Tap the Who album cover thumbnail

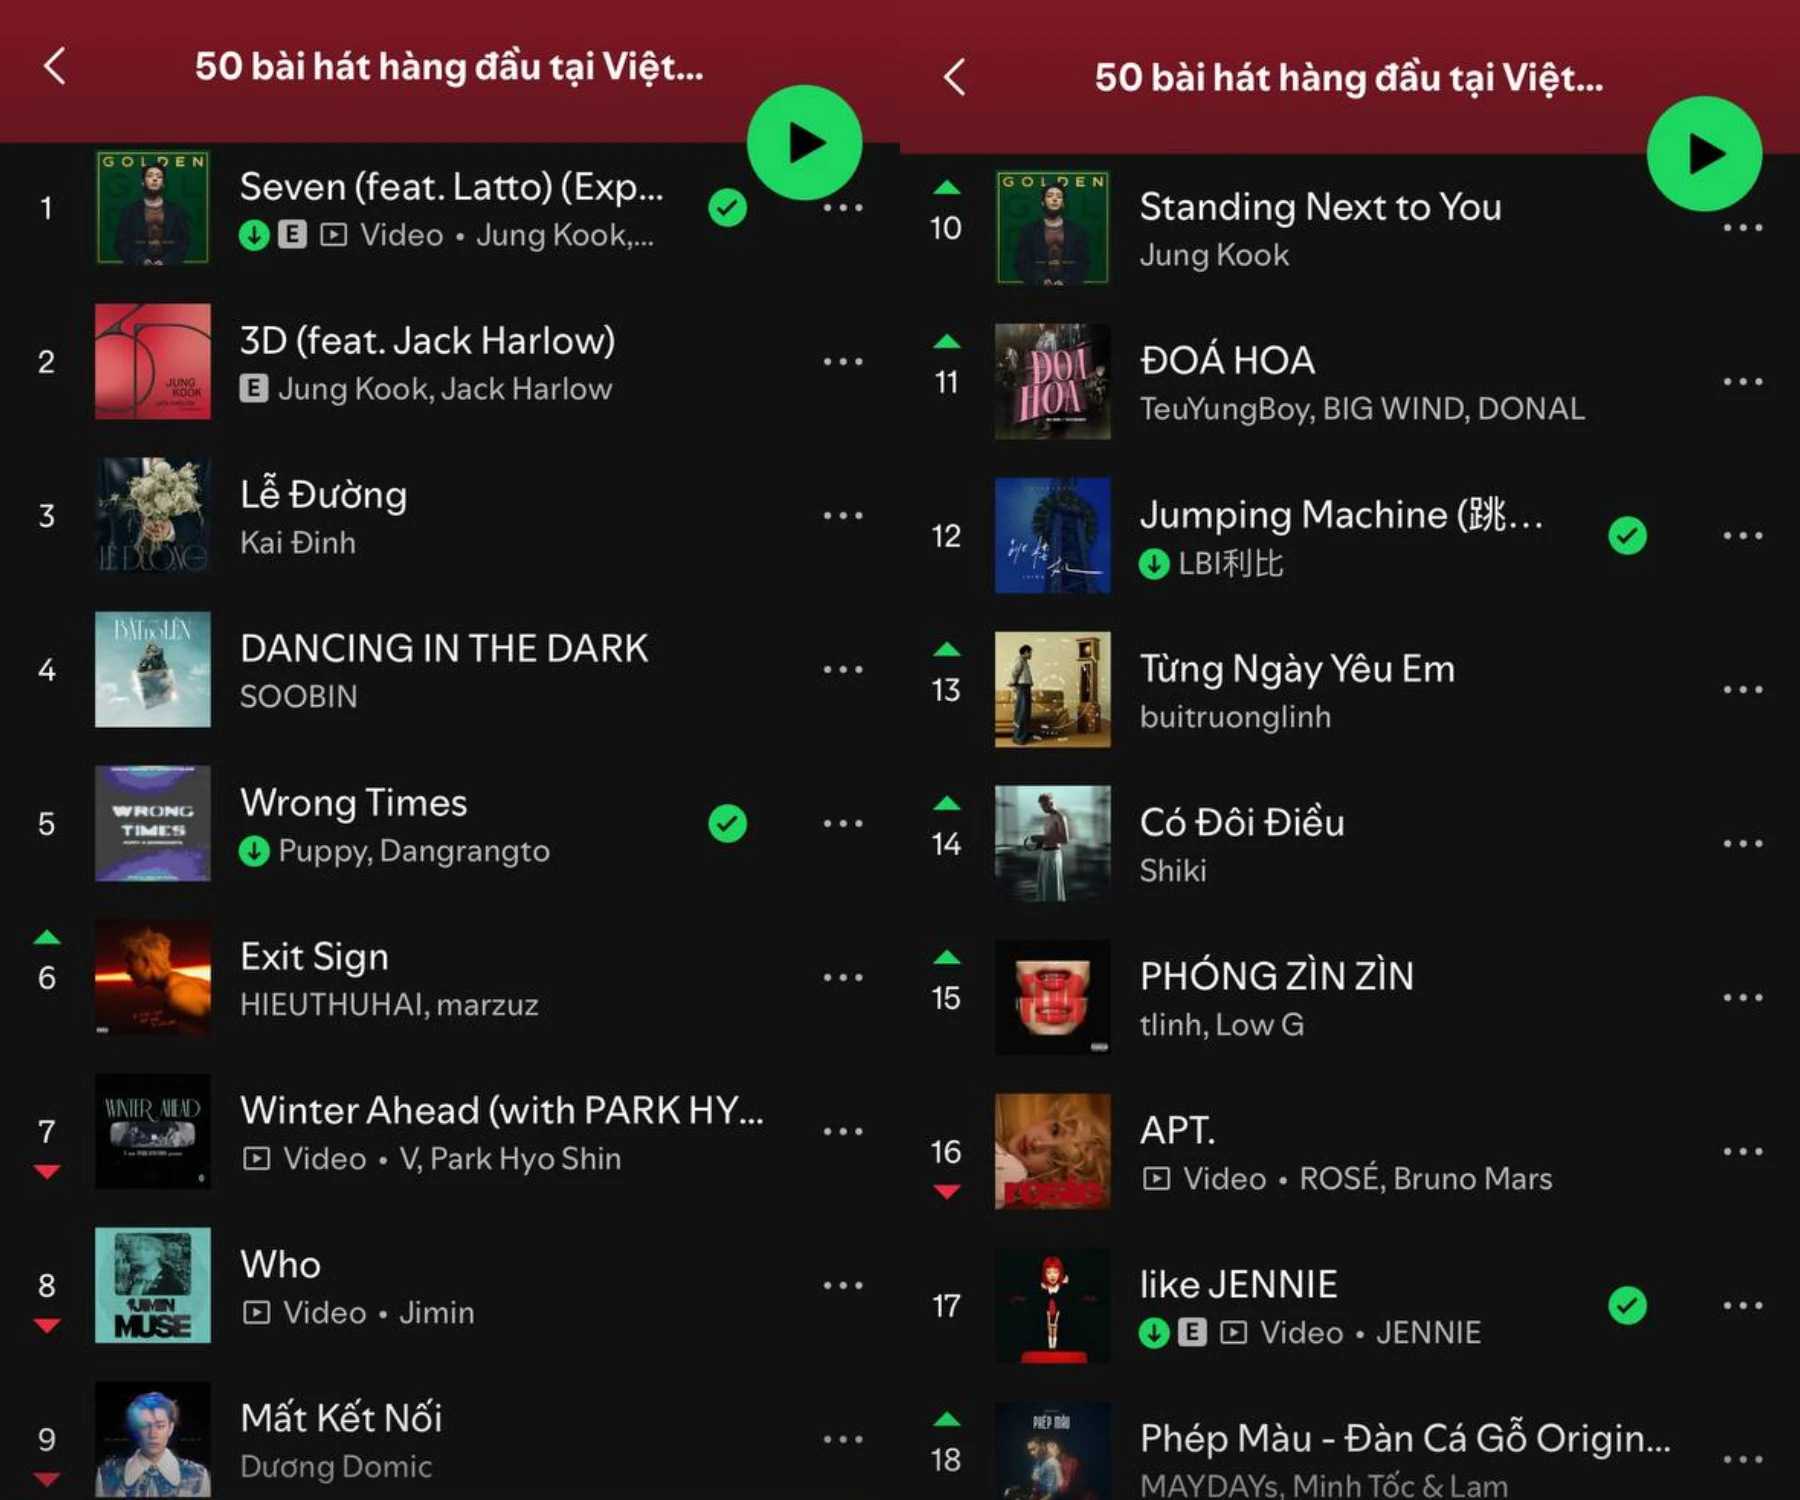point(152,1285)
